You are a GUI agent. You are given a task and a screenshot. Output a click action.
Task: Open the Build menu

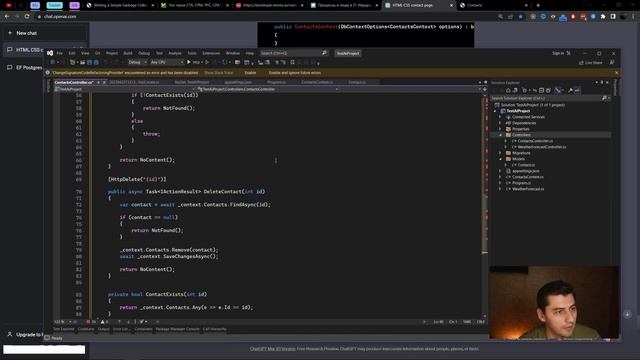[x=128, y=53]
